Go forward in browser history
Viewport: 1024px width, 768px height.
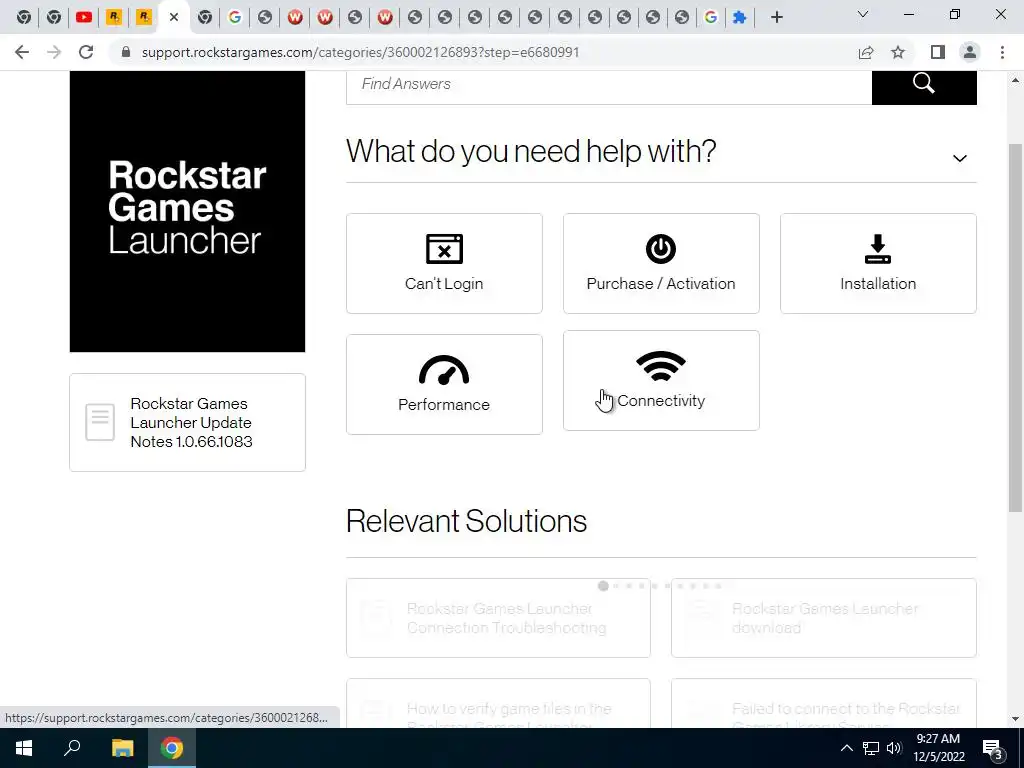(x=54, y=52)
